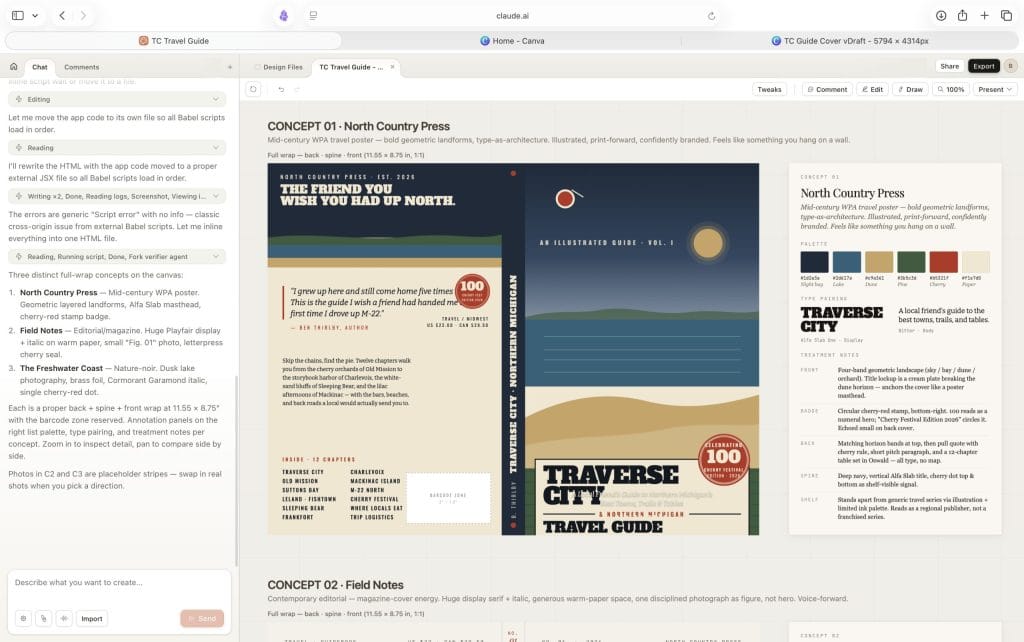Toggle Edit mode in the toolbar
1024x642 pixels.
pyautogui.click(x=871, y=89)
